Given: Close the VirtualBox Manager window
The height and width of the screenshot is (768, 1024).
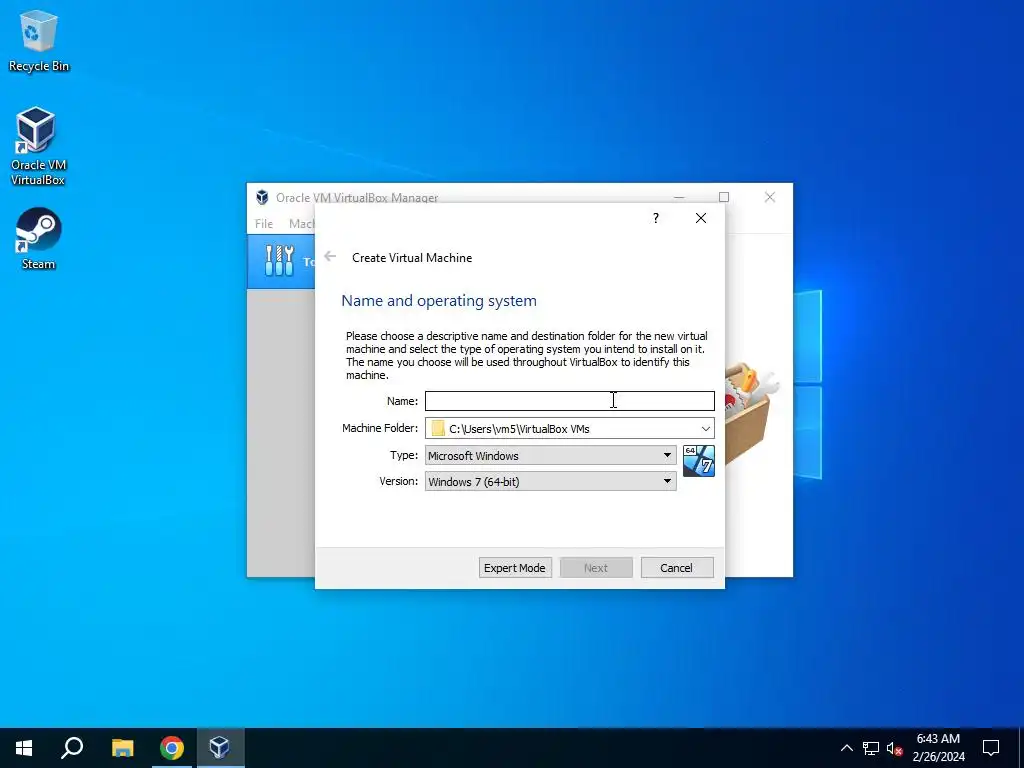Looking at the screenshot, I should pos(770,197).
